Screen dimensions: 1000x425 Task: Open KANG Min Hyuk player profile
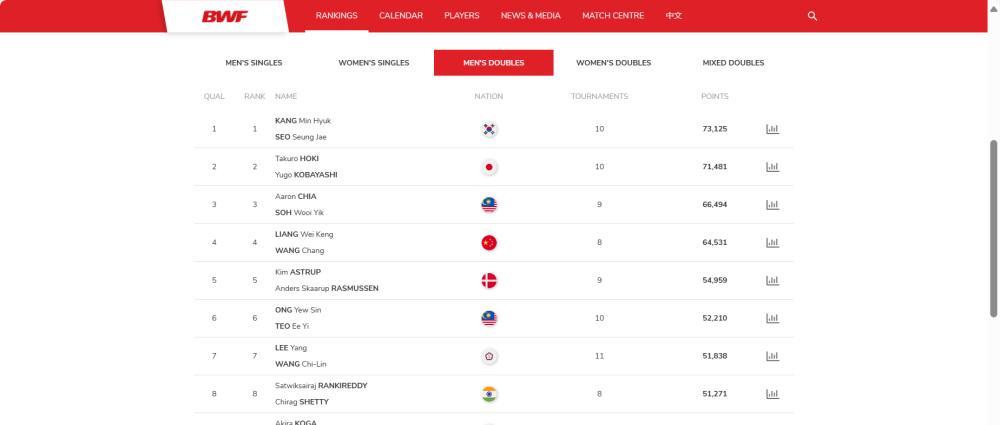coord(303,121)
